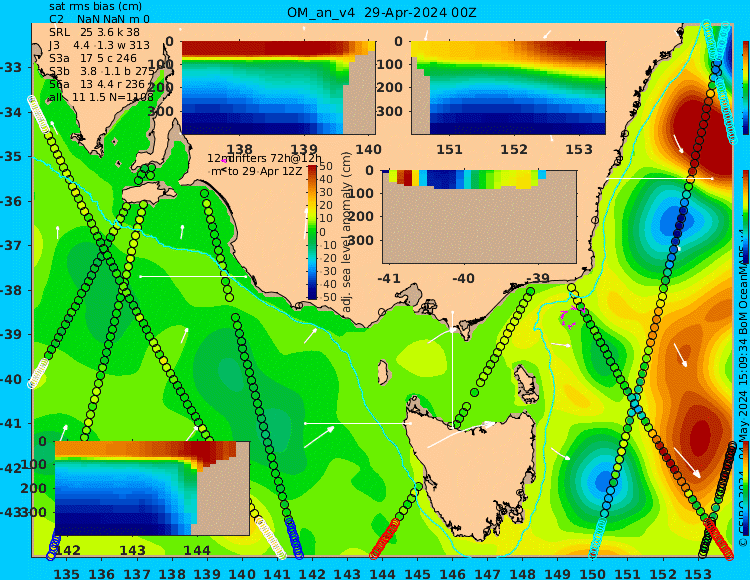Click longitude axis label 146

point(452,573)
